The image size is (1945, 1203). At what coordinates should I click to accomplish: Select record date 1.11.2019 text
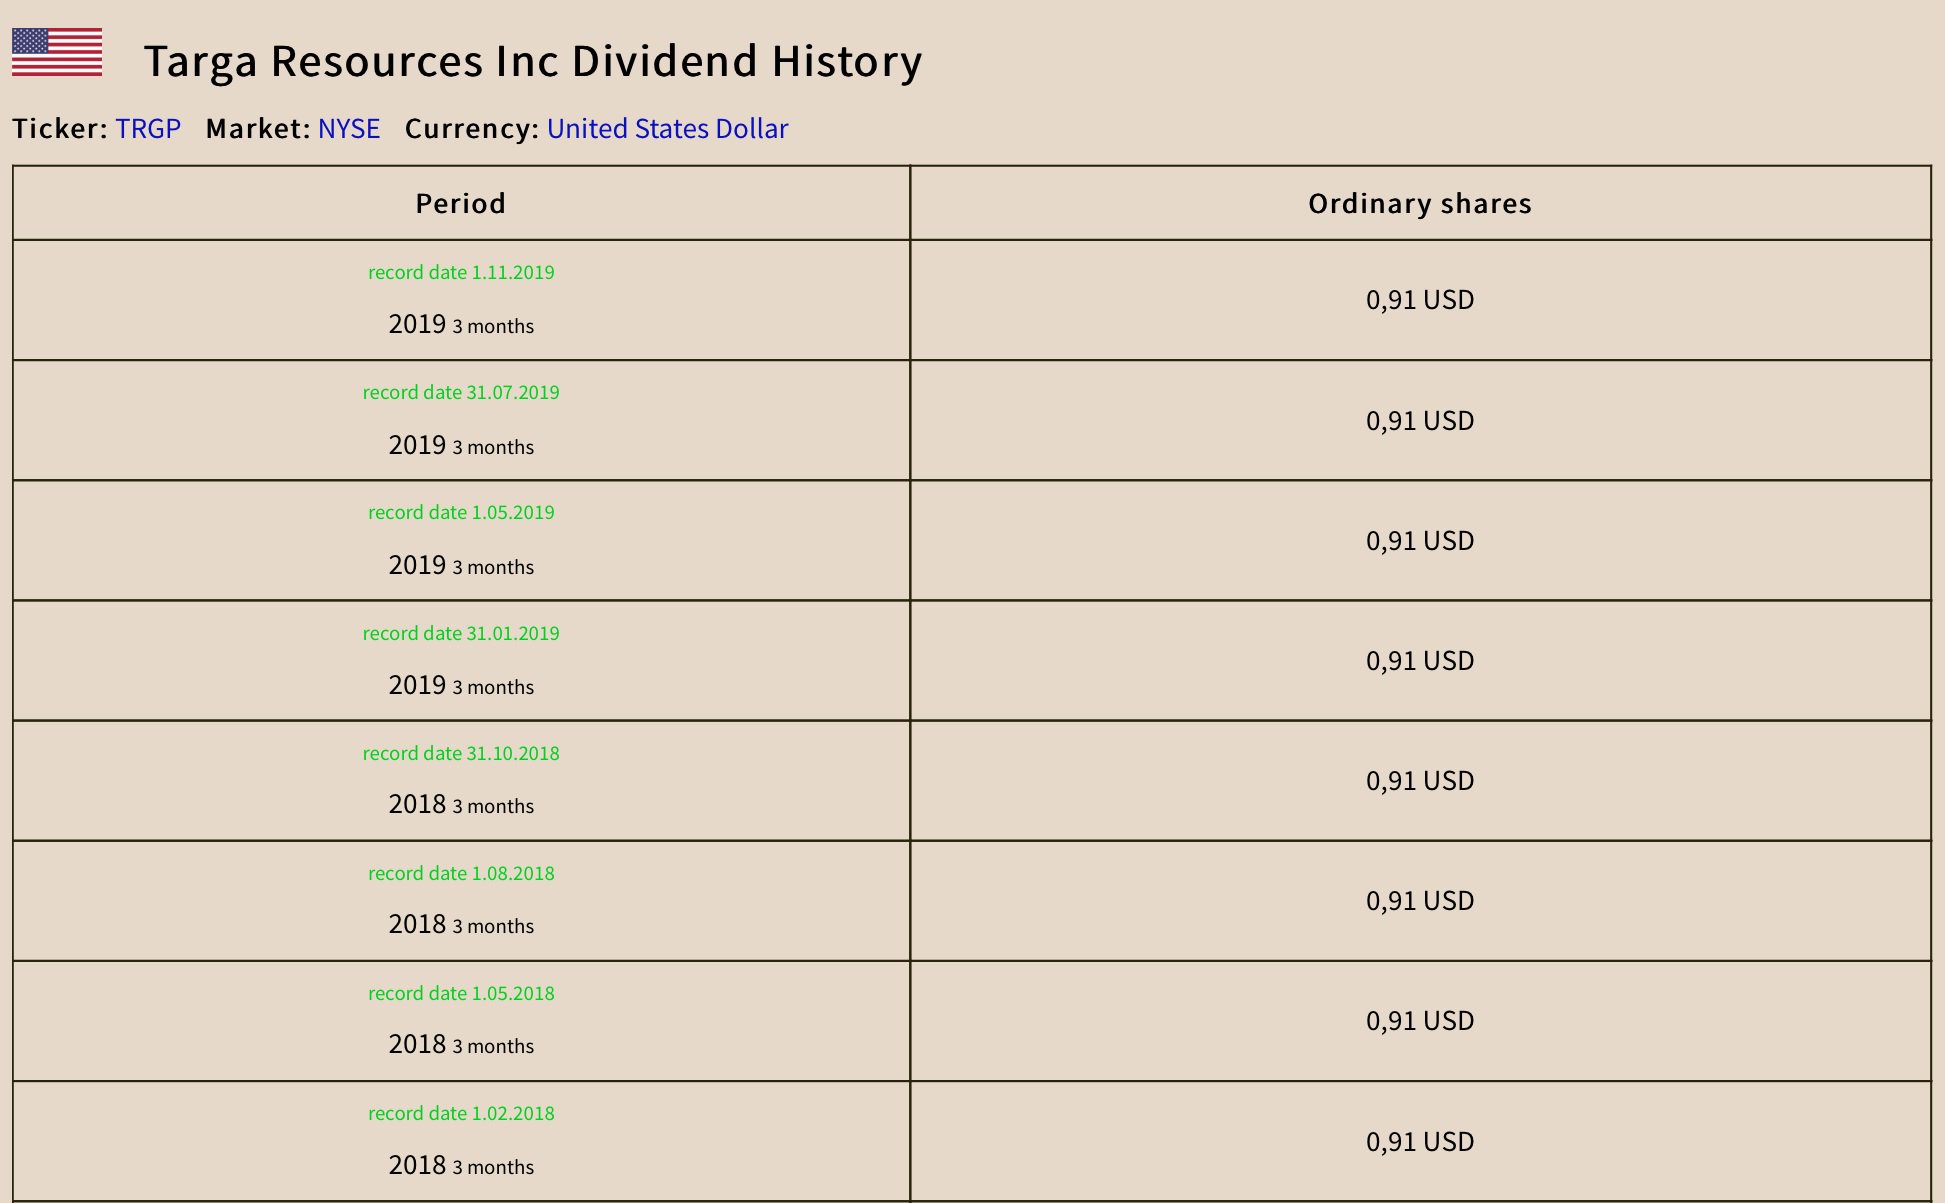[461, 273]
